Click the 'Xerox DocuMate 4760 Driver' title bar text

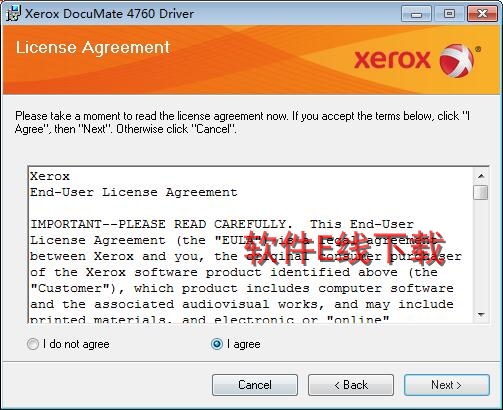(x=109, y=14)
